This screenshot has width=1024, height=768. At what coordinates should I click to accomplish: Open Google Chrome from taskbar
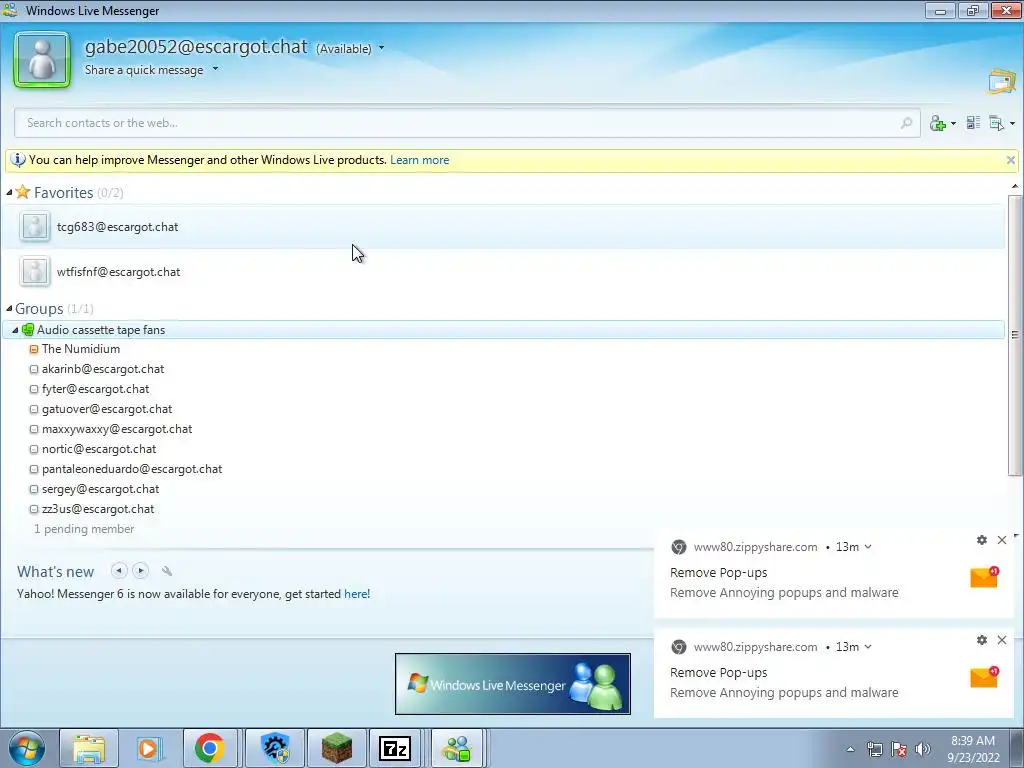tap(210, 748)
